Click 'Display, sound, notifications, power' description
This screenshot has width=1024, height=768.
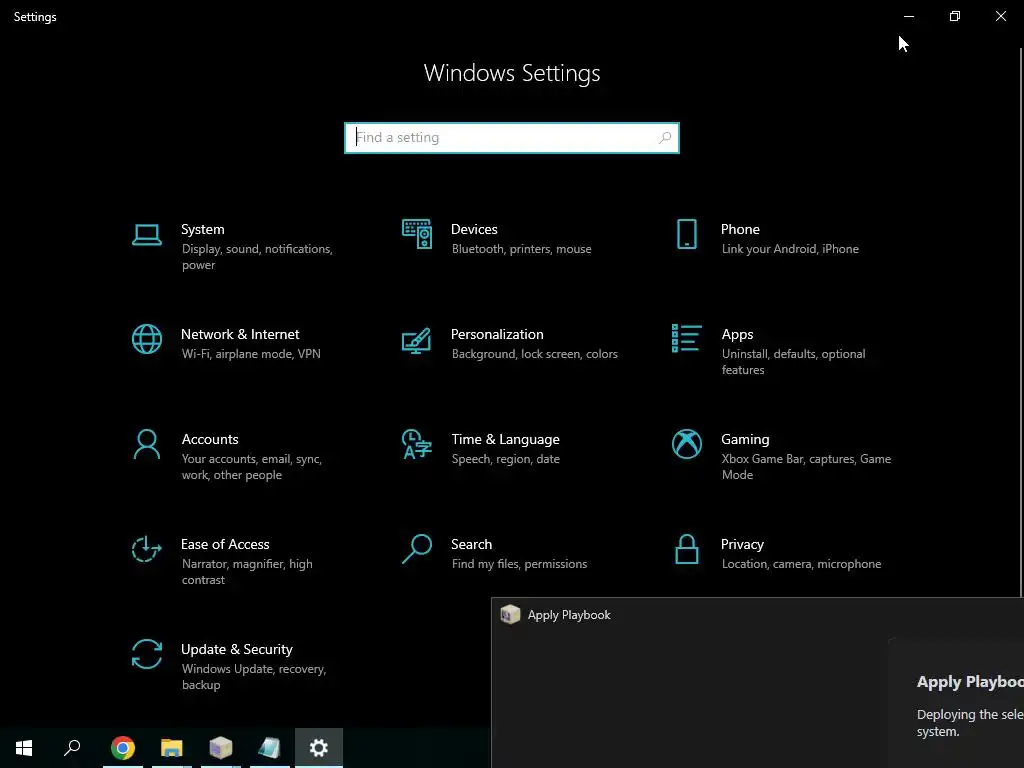(x=257, y=257)
